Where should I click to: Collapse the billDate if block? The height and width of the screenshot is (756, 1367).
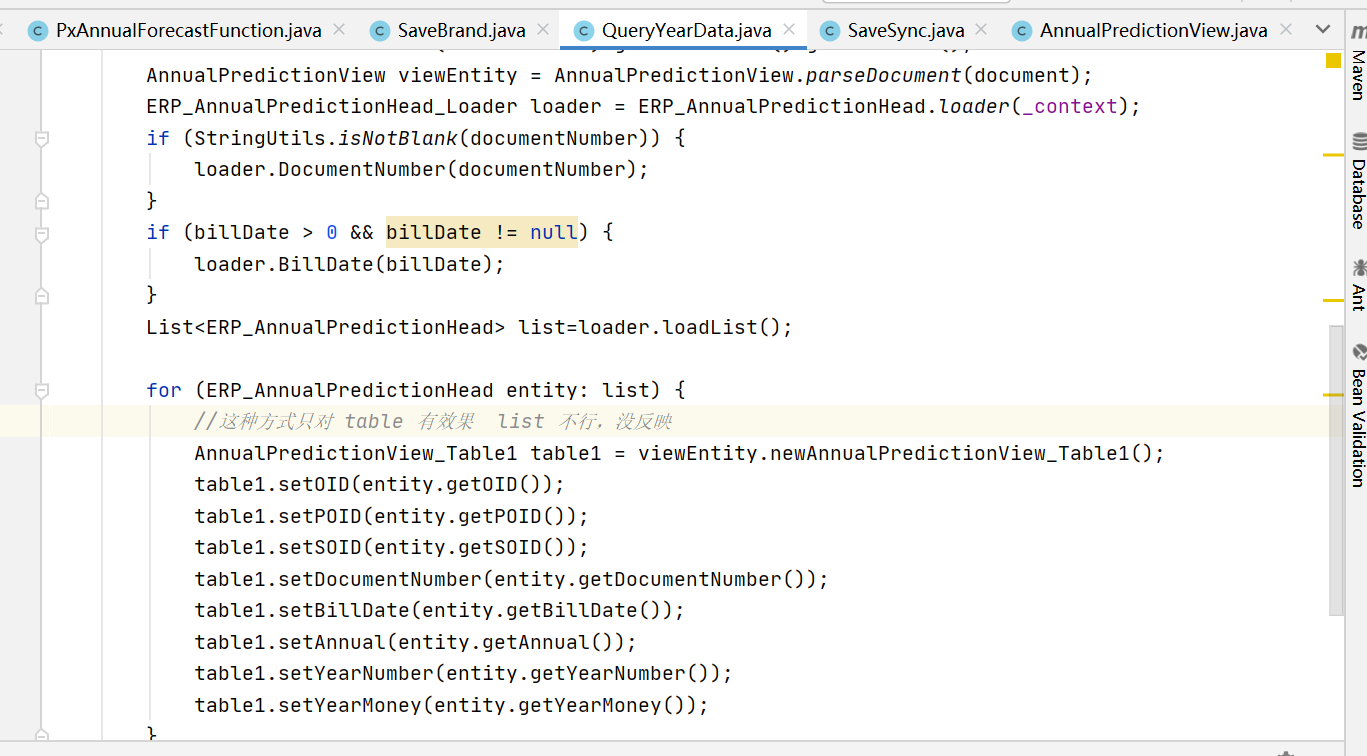pyautogui.click(x=42, y=233)
